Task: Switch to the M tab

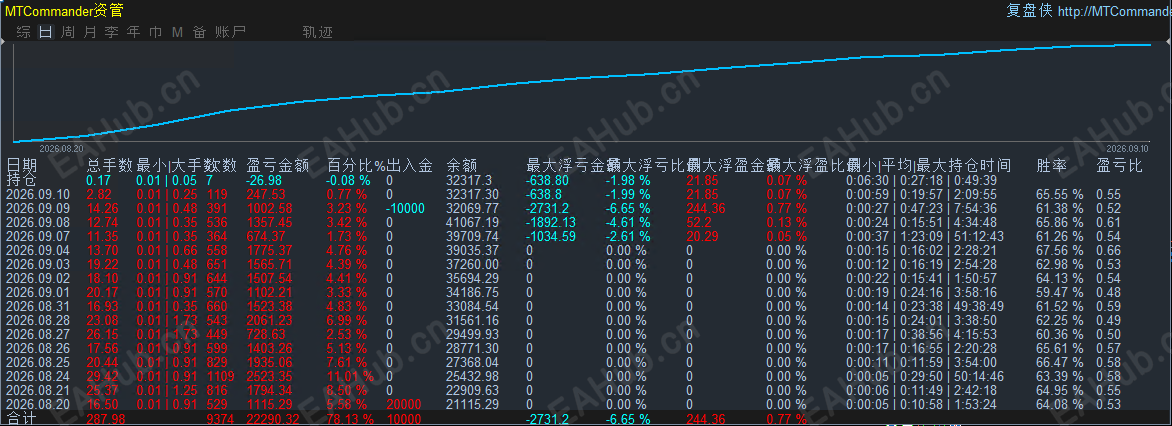Action: coord(177,31)
